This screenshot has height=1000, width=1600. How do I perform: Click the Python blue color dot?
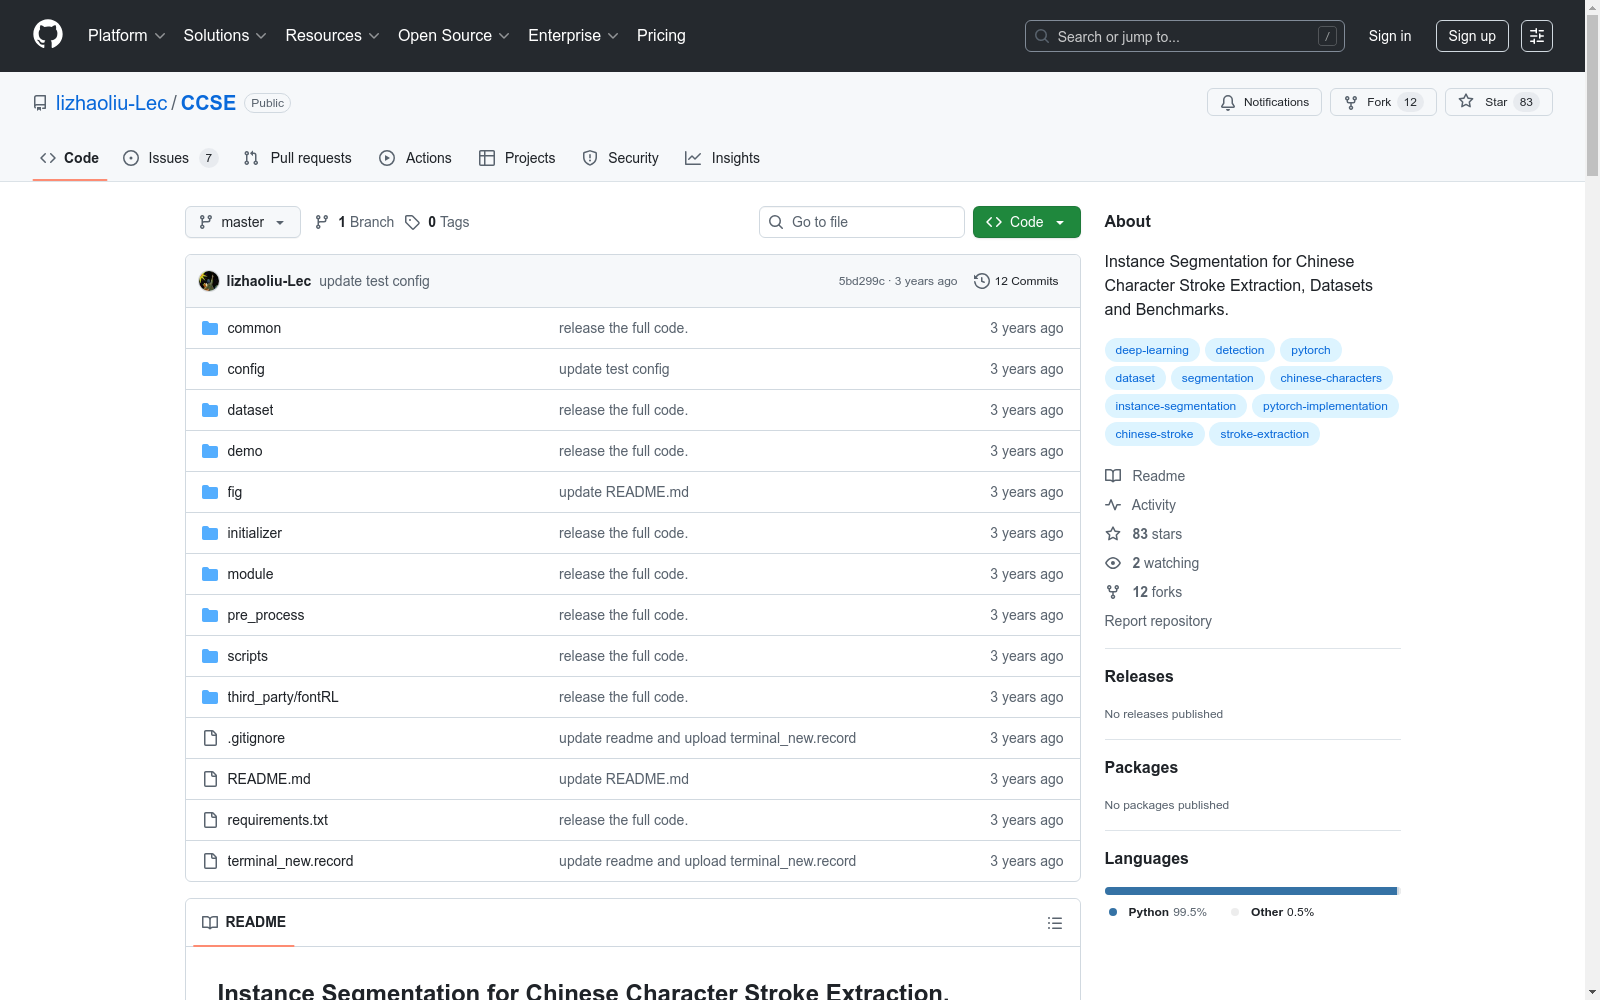[x=1113, y=912]
